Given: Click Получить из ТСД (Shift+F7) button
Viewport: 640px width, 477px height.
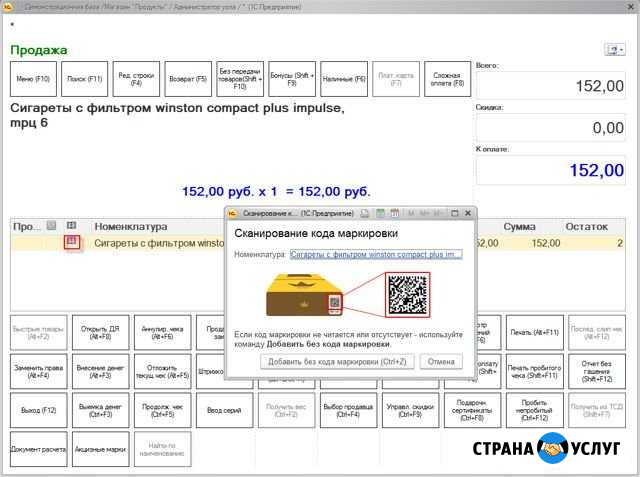Looking at the screenshot, I should (597, 410).
